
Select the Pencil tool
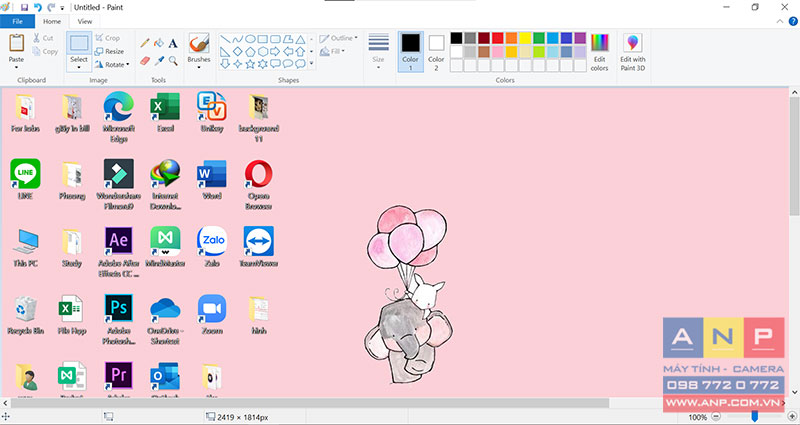[145, 43]
